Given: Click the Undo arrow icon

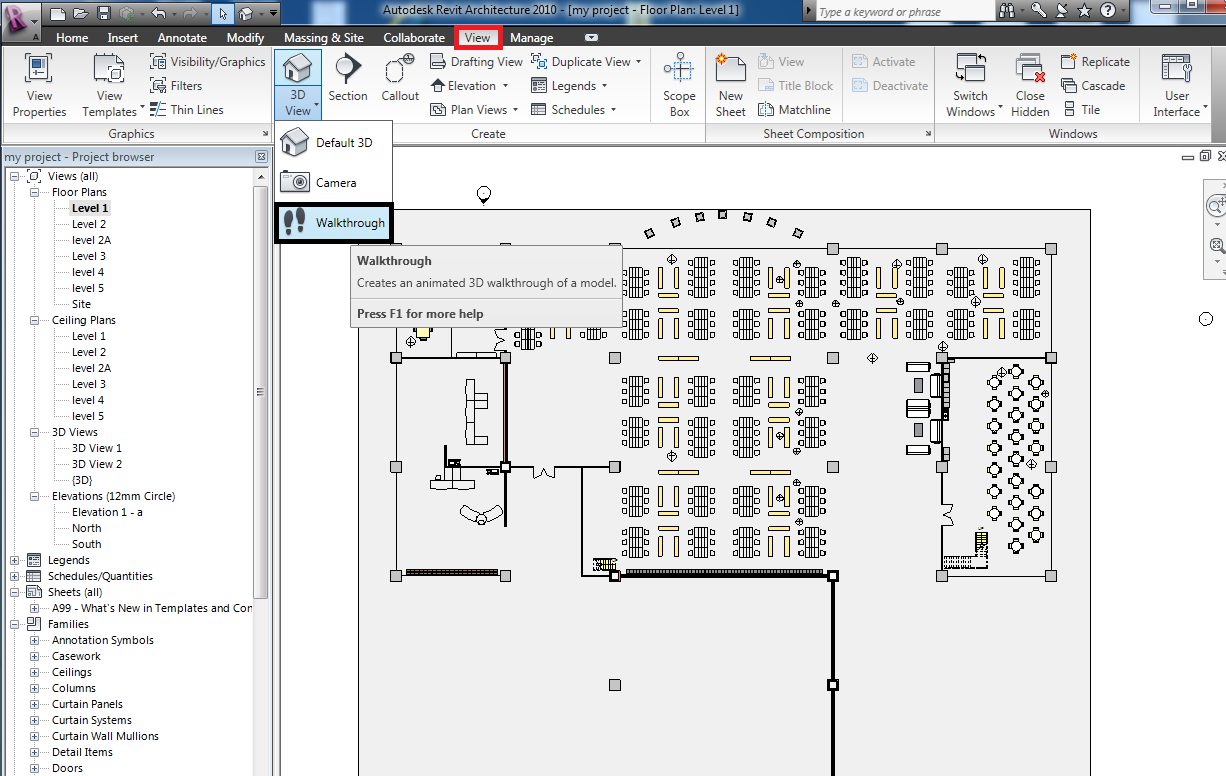Looking at the screenshot, I should pyautogui.click(x=158, y=14).
